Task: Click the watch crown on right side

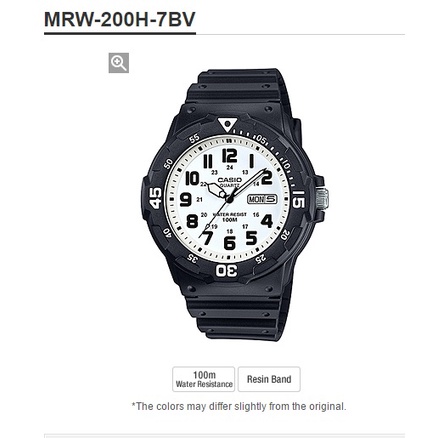Action: (322, 199)
